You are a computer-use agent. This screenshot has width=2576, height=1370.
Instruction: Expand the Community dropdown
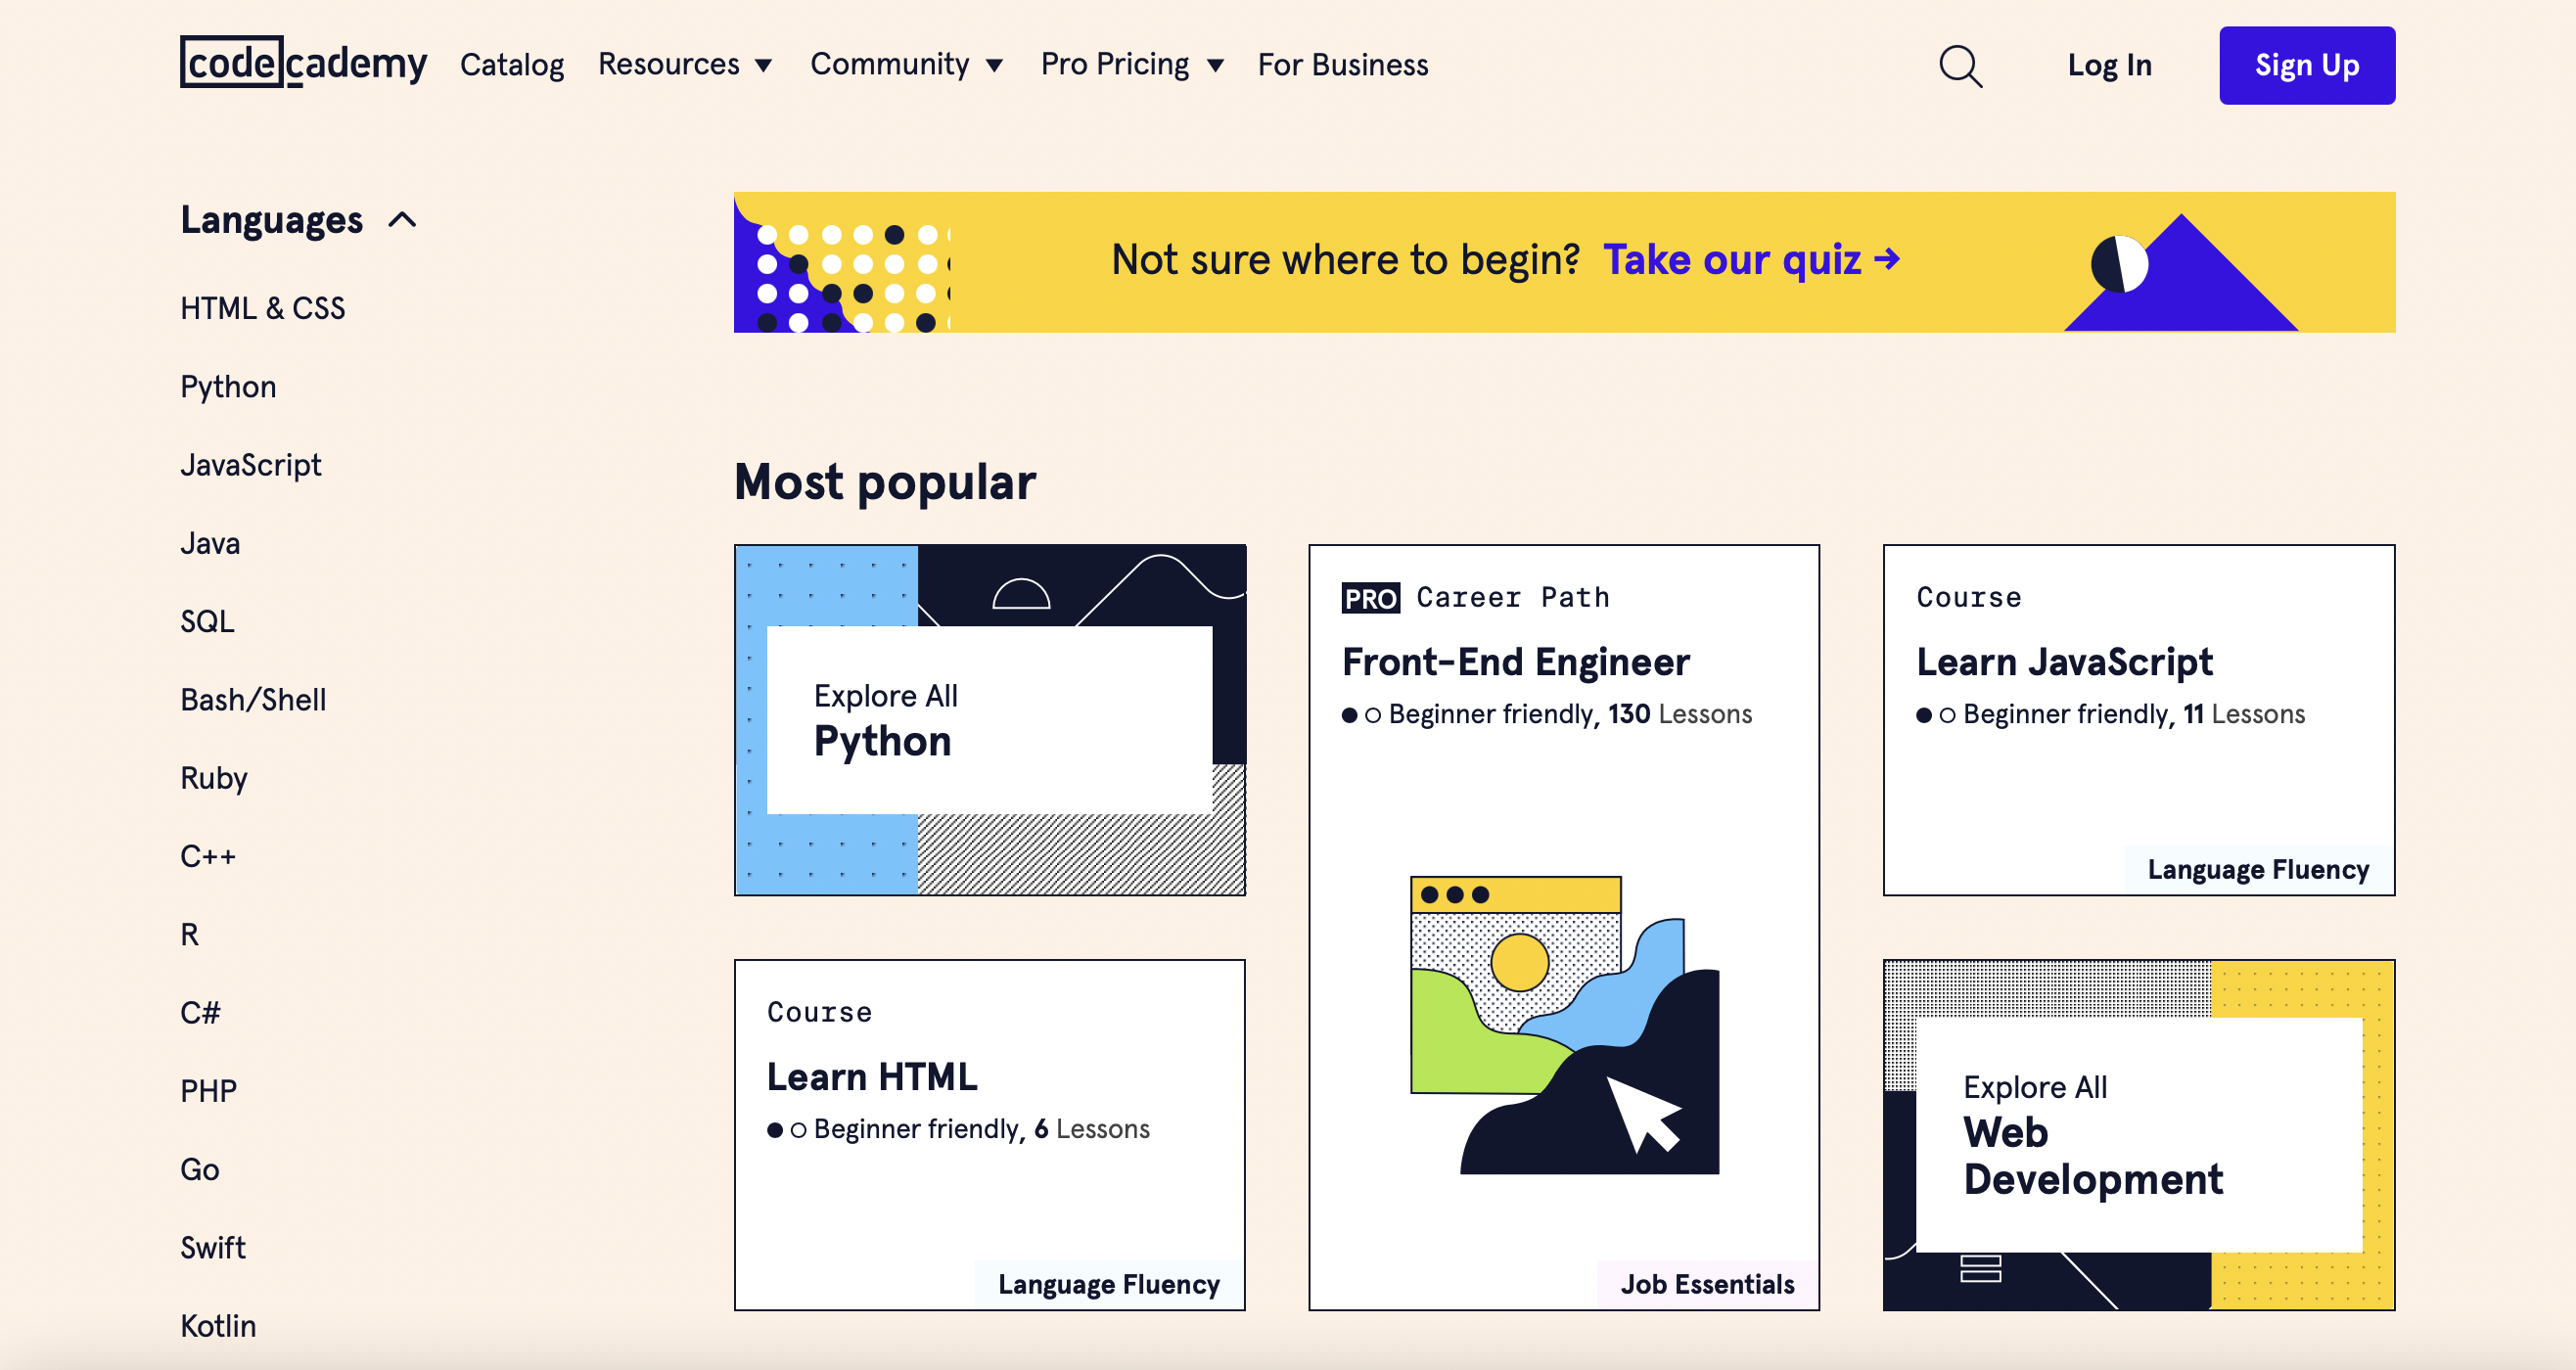tap(906, 65)
